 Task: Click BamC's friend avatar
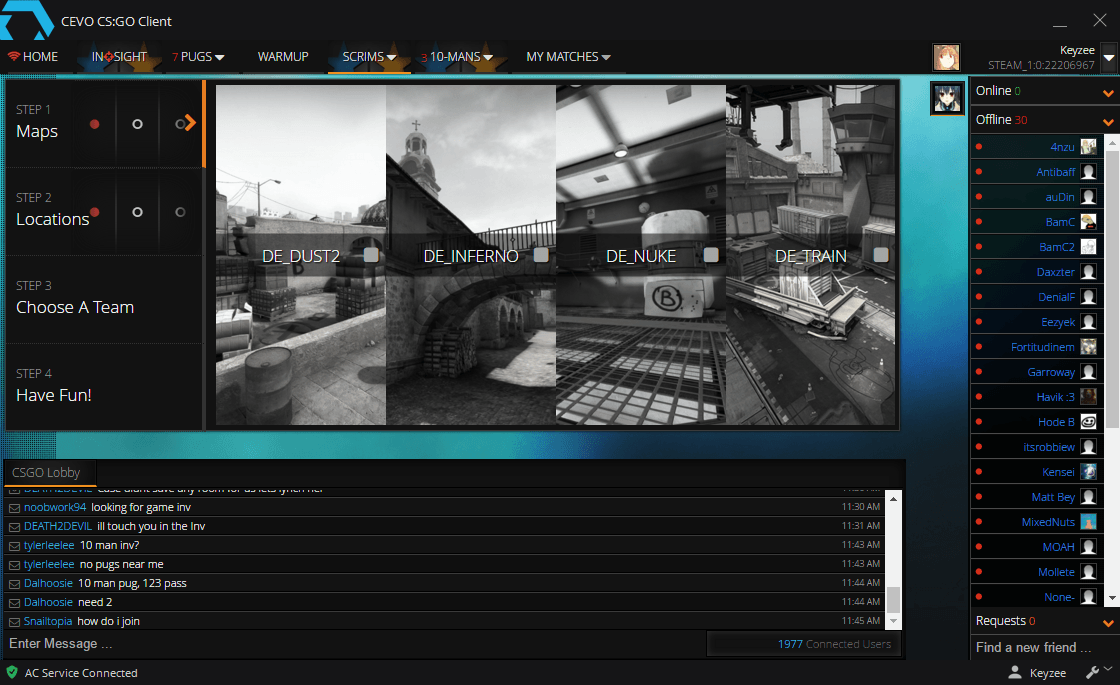(x=1088, y=221)
